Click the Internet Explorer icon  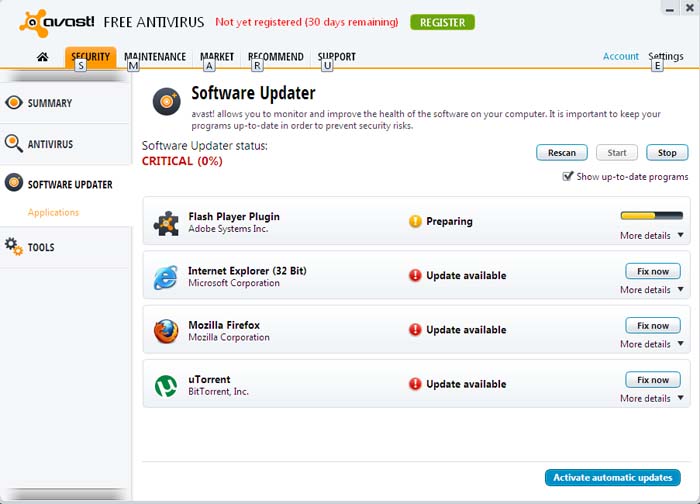point(166,277)
